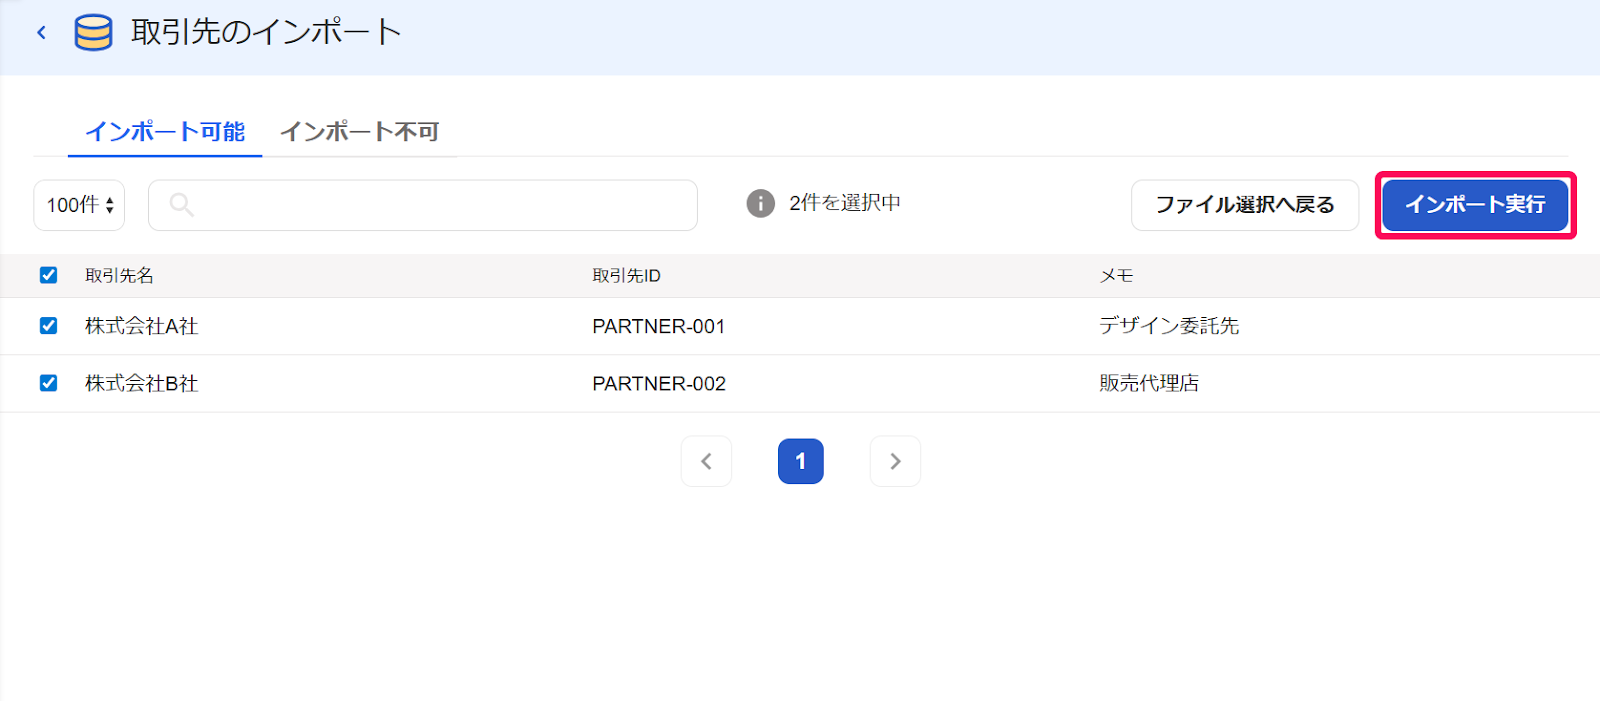
Task: Click the 販売代理店 memo cell
Action: (1149, 383)
